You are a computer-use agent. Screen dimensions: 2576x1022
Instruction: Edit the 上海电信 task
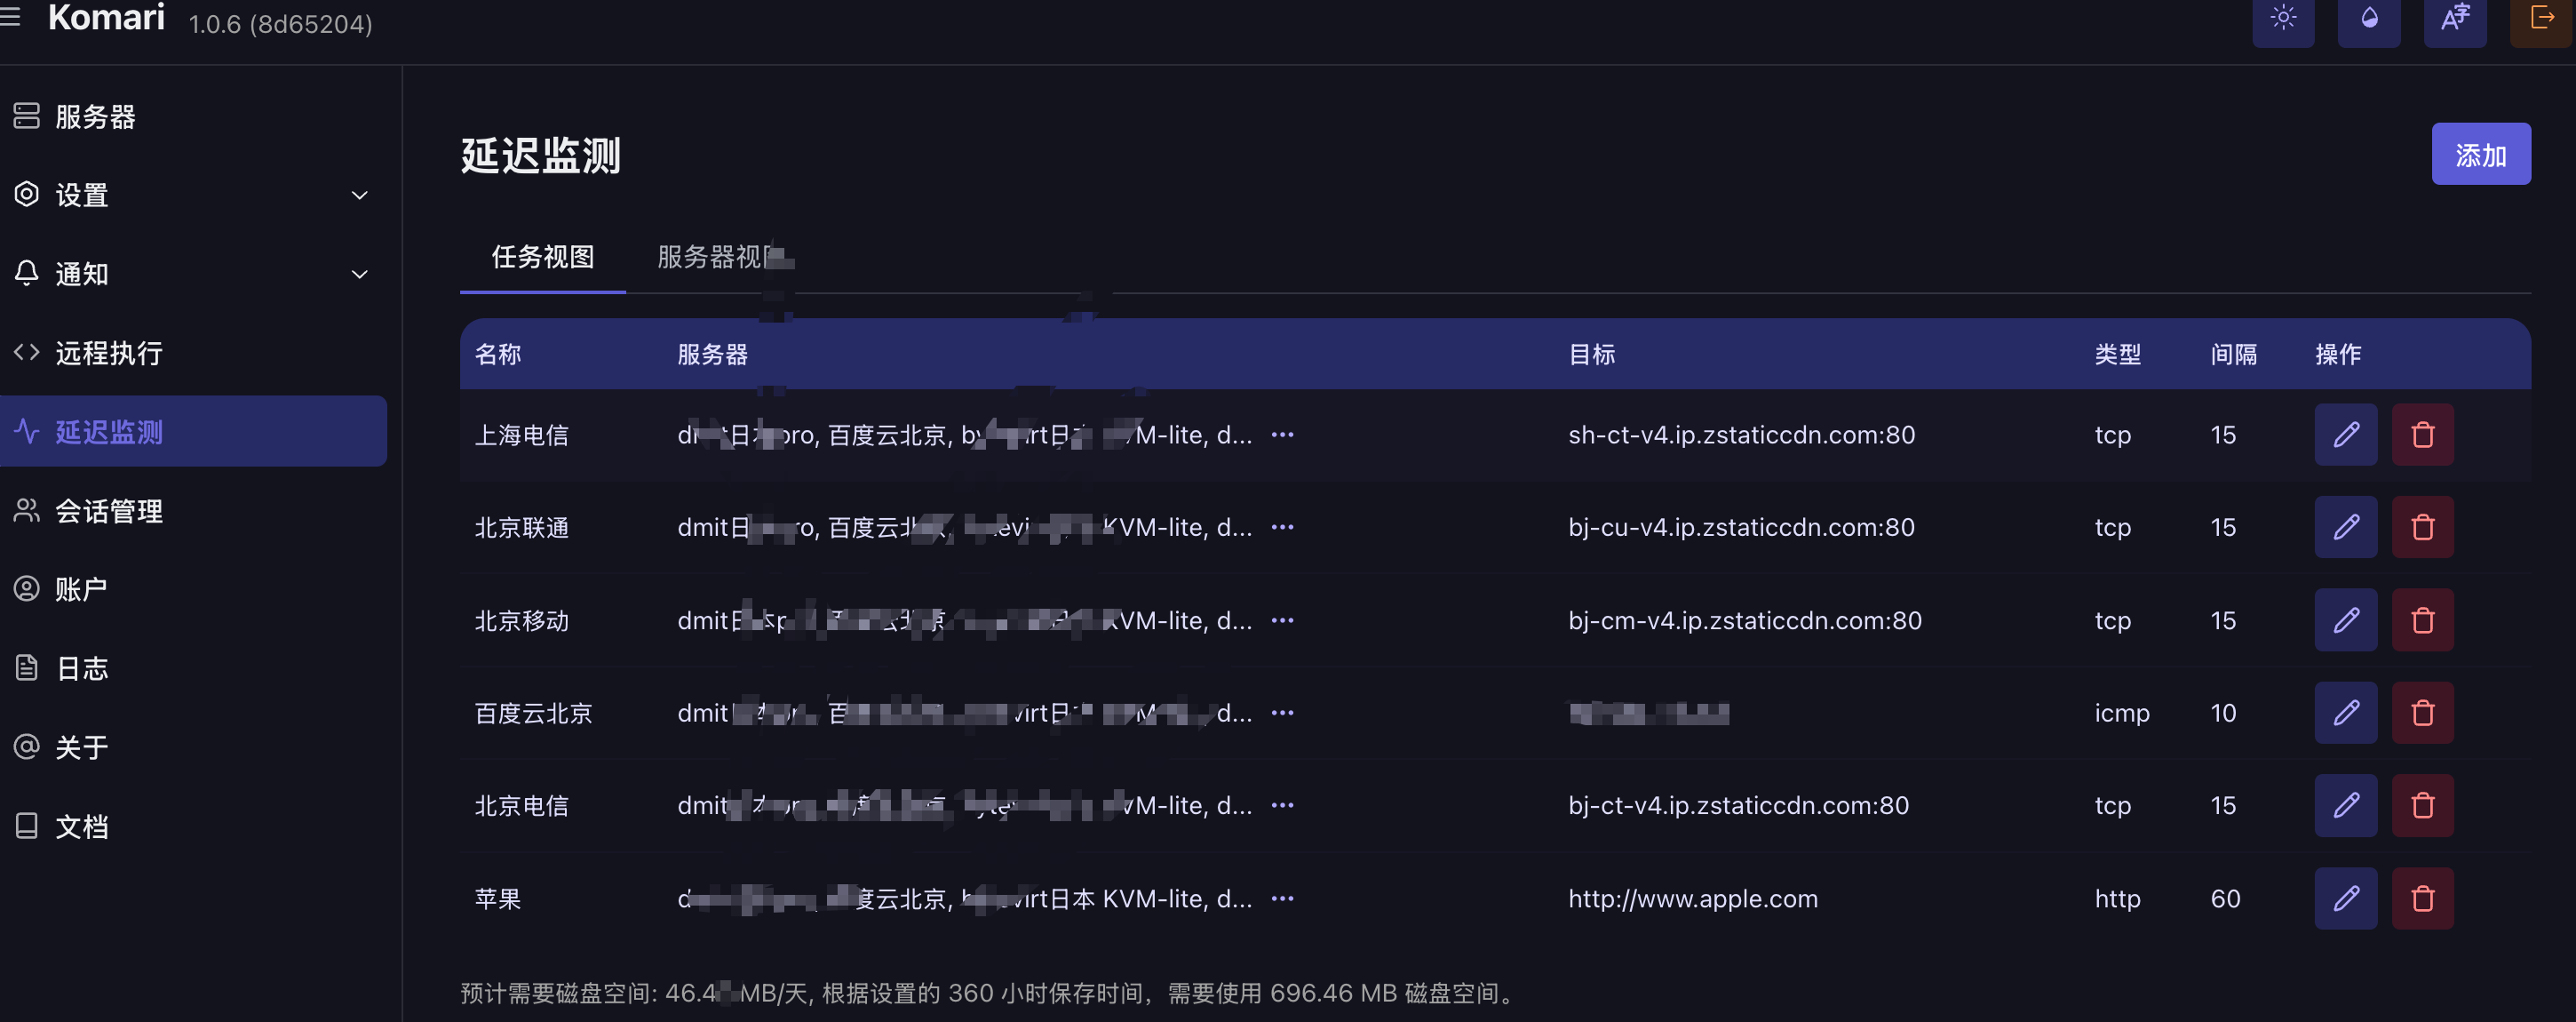(x=2345, y=435)
